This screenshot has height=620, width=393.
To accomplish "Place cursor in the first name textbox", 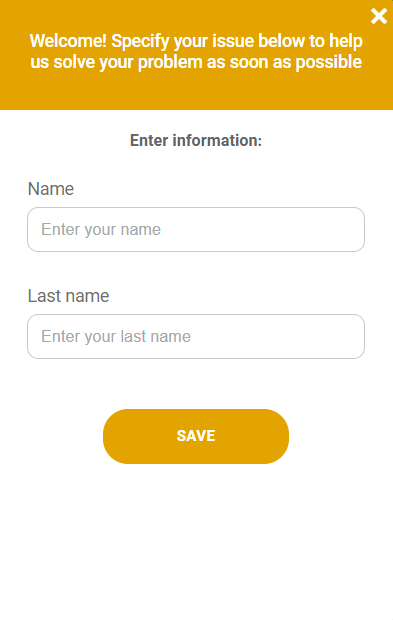I will click(196, 229).
